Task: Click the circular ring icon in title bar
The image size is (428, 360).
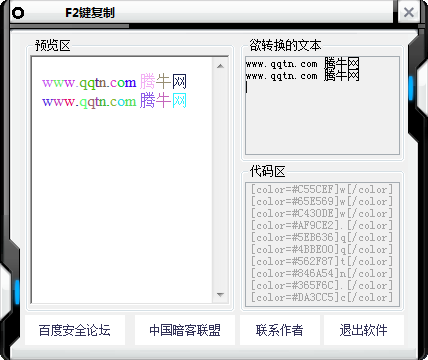Action: [18, 13]
